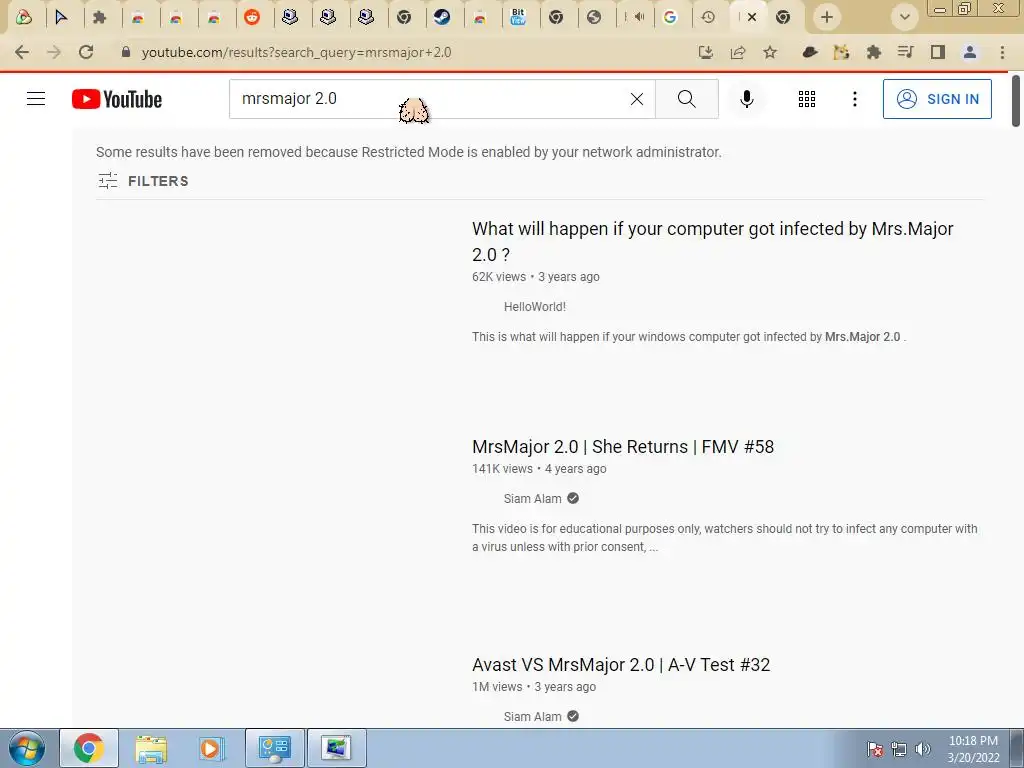Open the tab search dropdown chevron
The height and width of the screenshot is (768, 1024).
tap(904, 17)
